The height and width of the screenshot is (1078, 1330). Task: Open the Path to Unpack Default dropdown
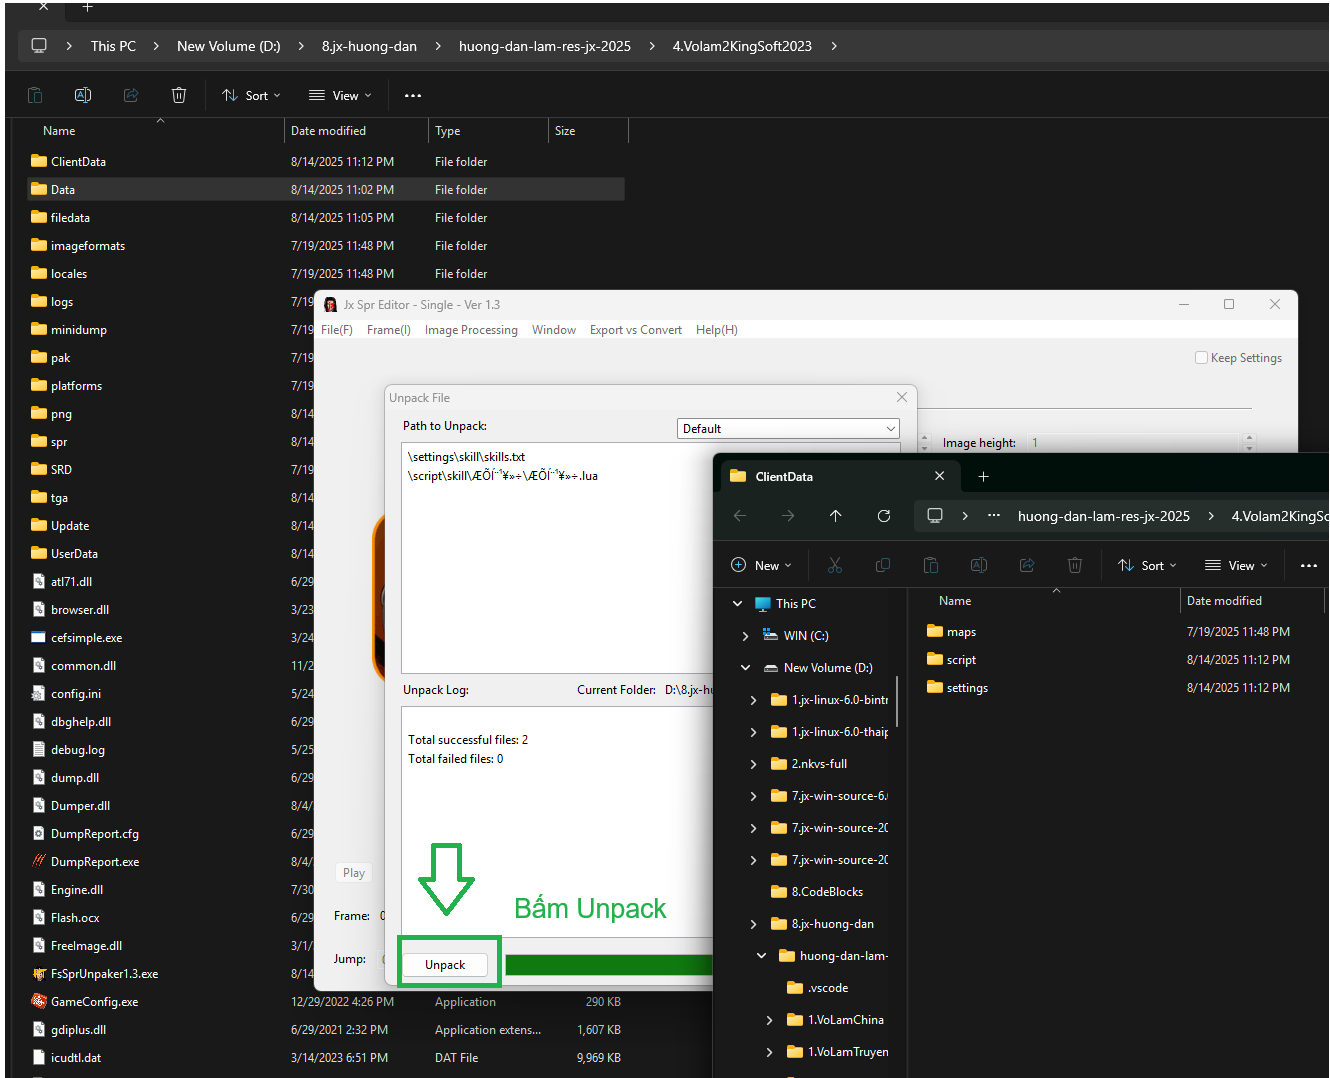point(788,429)
